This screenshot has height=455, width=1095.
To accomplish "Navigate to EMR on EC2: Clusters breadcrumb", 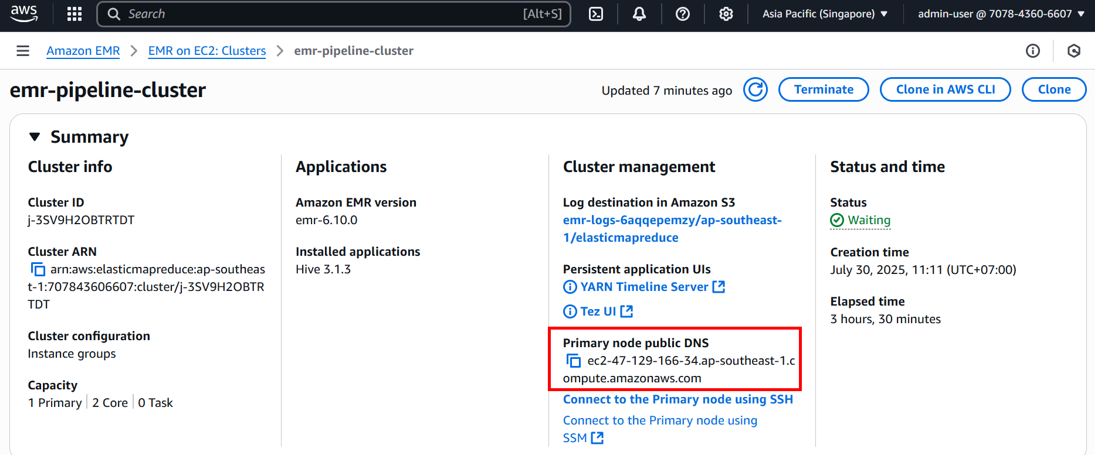I will pos(207,51).
